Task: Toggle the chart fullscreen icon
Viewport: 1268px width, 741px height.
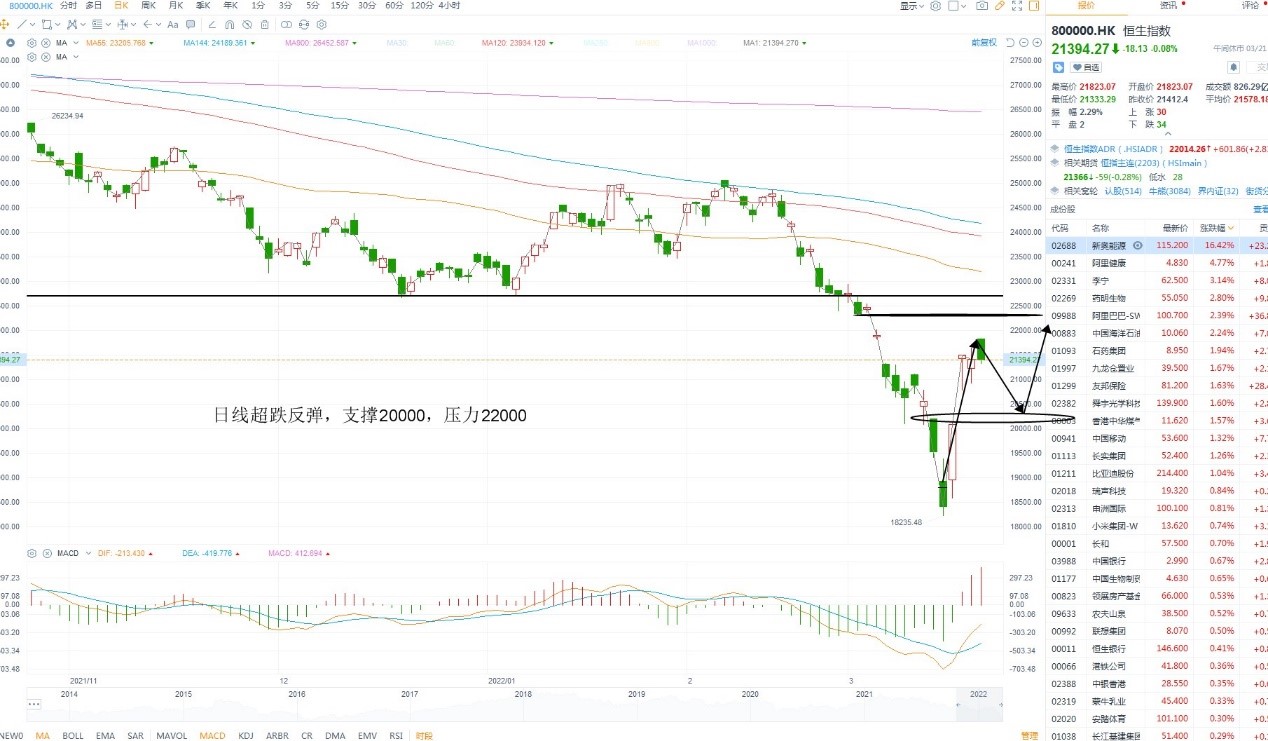Action: pyautogui.click(x=1017, y=6)
